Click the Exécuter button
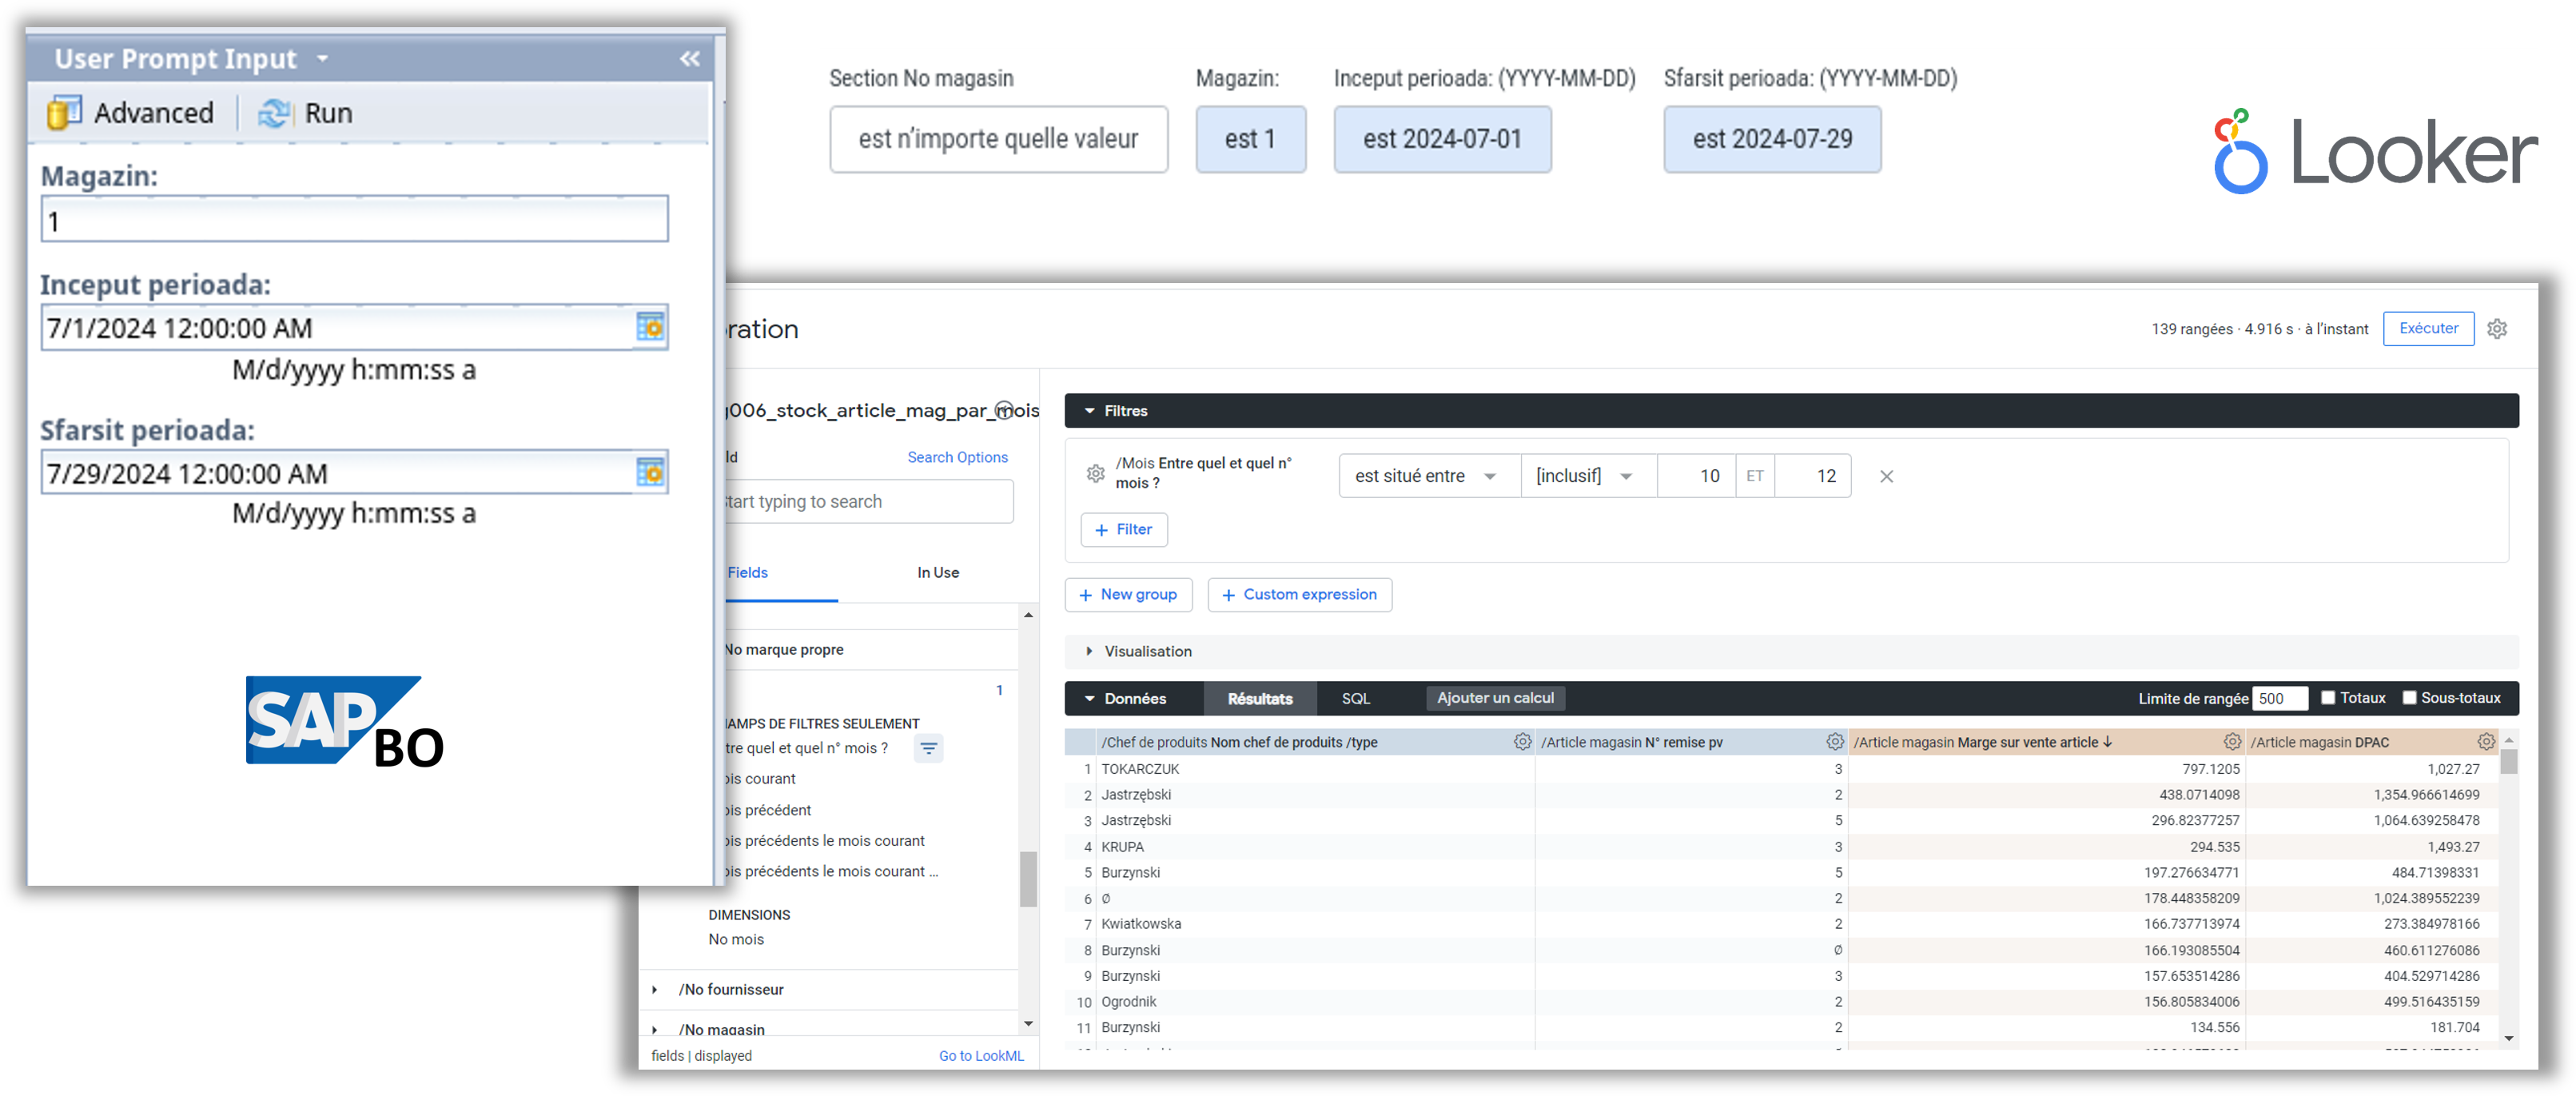The image size is (2576, 1096). point(2428,329)
